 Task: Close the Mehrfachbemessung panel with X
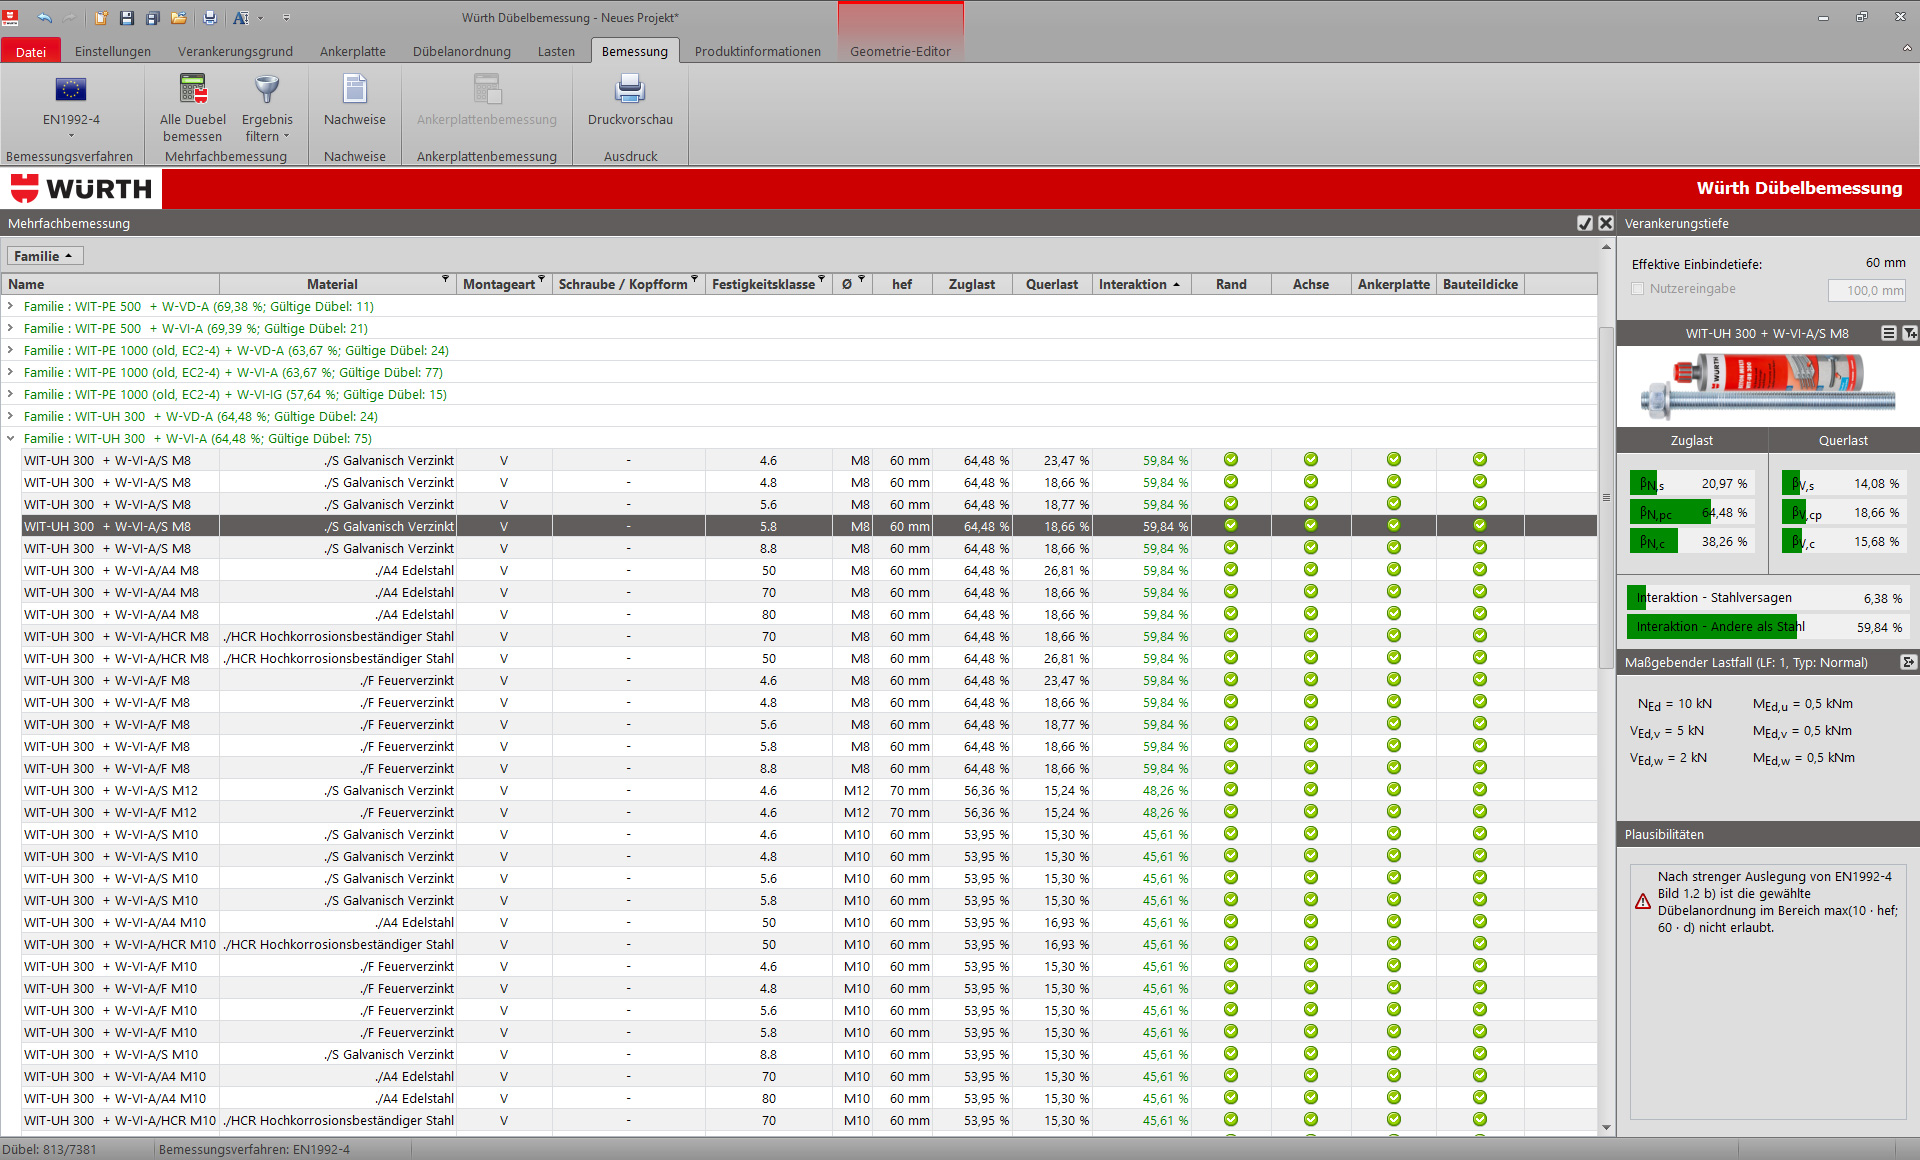(1606, 223)
